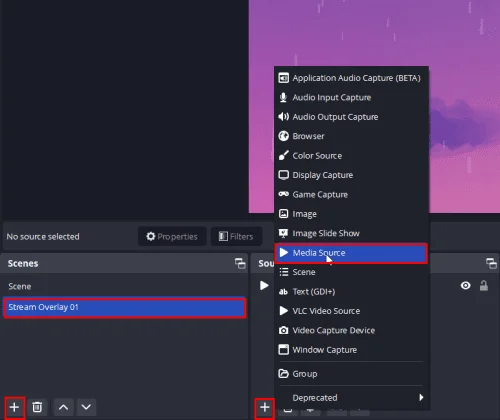Add an Image Slide Show source
Image resolution: width=500 pixels, height=420 pixels.
coord(351,233)
